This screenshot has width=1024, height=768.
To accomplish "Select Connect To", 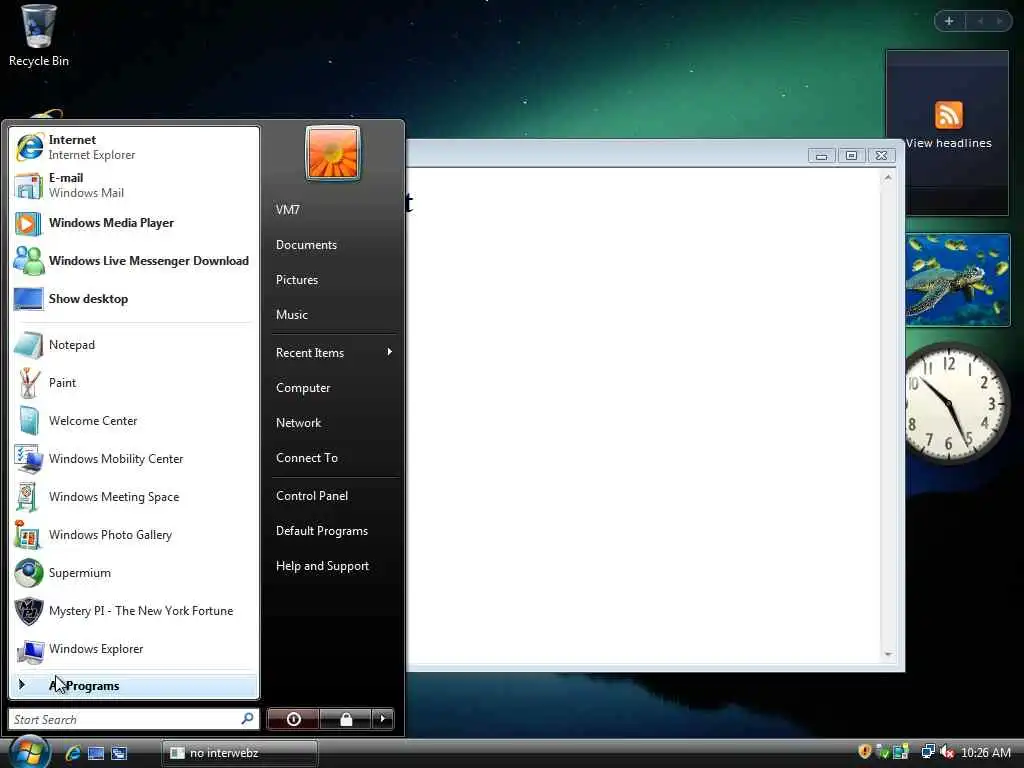I will pyautogui.click(x=334, y=458).
